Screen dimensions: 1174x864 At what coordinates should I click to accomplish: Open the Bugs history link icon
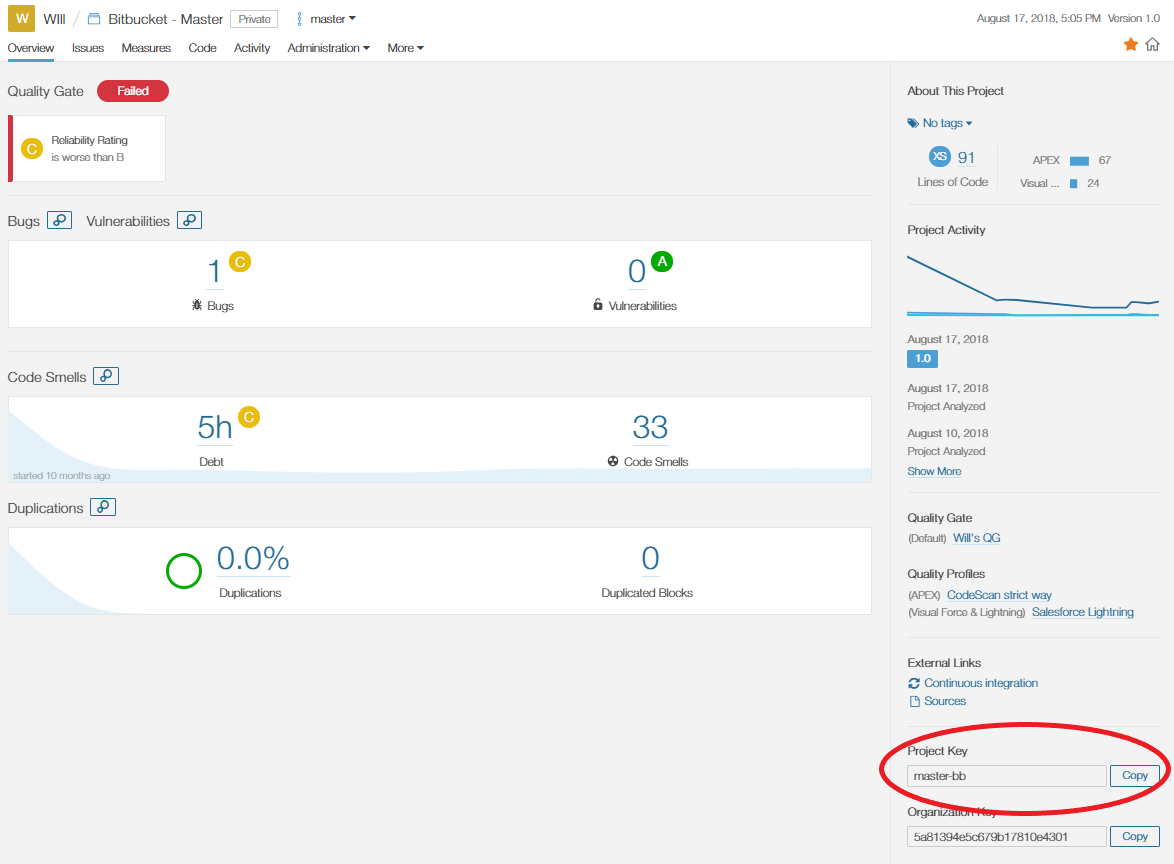(59, 220)
